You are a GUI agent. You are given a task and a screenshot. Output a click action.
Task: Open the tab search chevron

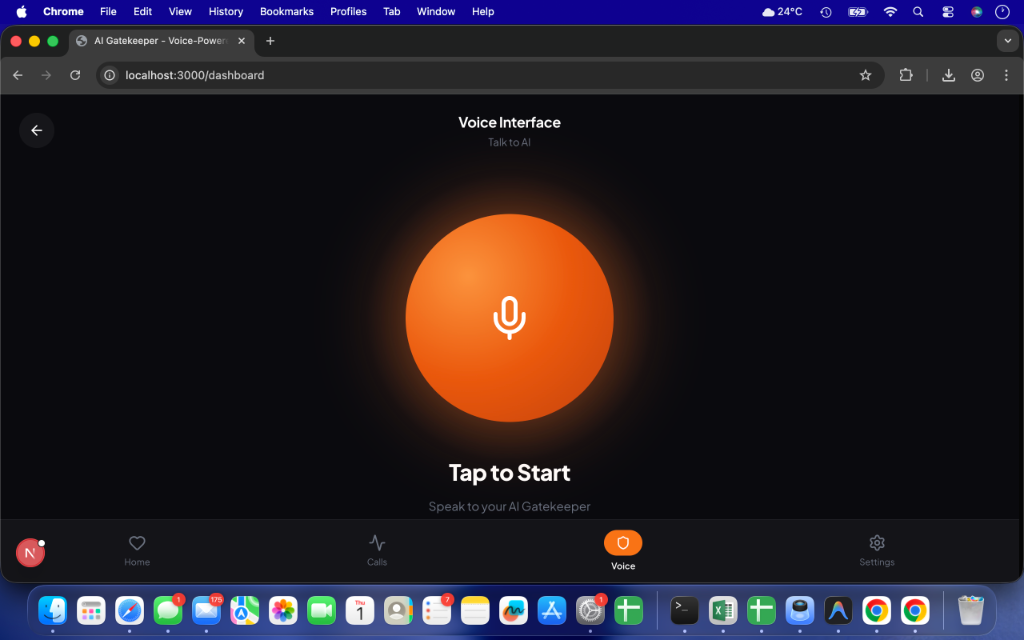tap(1007, 41)
